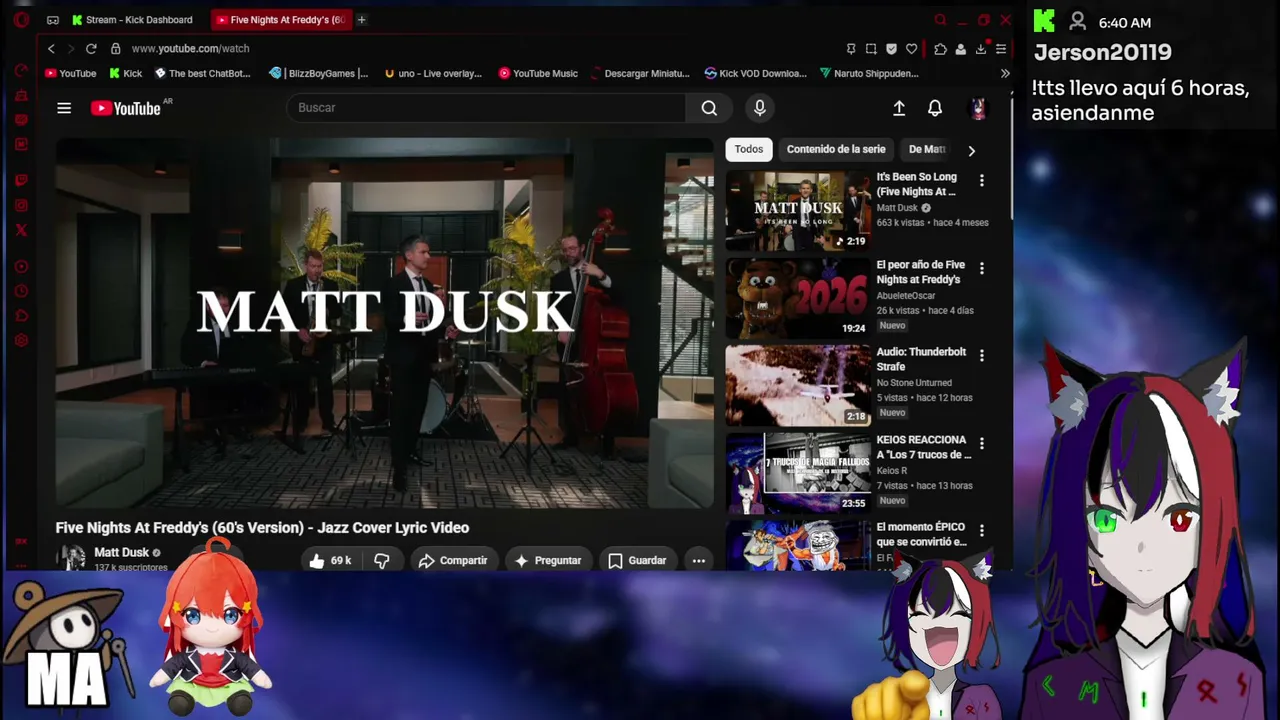Dislike the video with thumbs-down
The width and height of the screenshot is (1280, 720).
(x=381, y=561)
